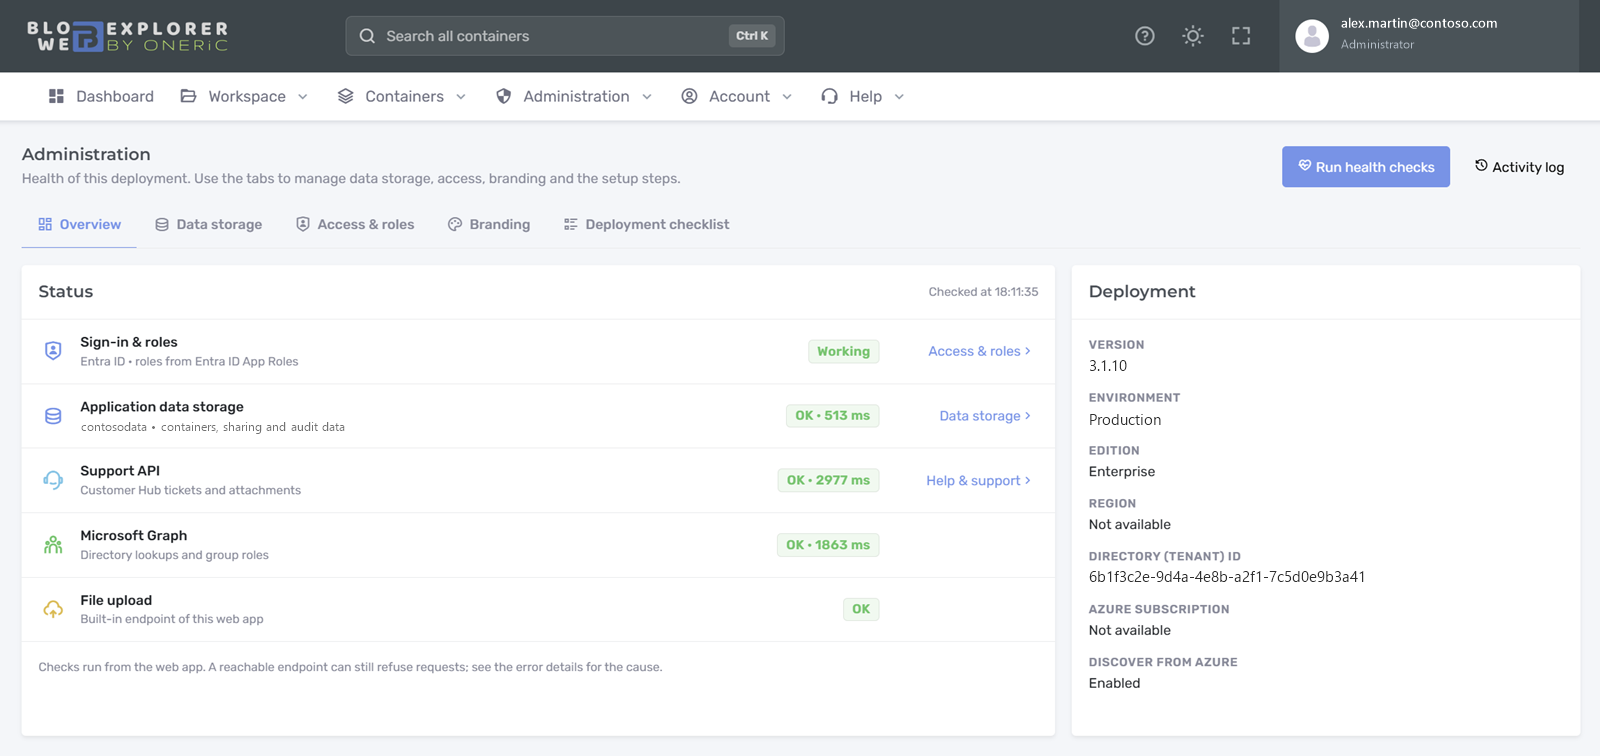
Task: Click the Administration shield icon in navbar
Action: tap(504, 96)
